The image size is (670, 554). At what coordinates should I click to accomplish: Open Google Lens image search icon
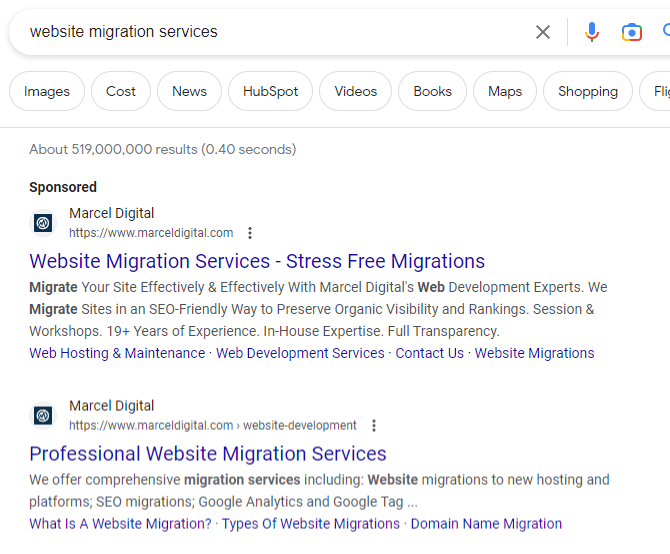[632, 32]
